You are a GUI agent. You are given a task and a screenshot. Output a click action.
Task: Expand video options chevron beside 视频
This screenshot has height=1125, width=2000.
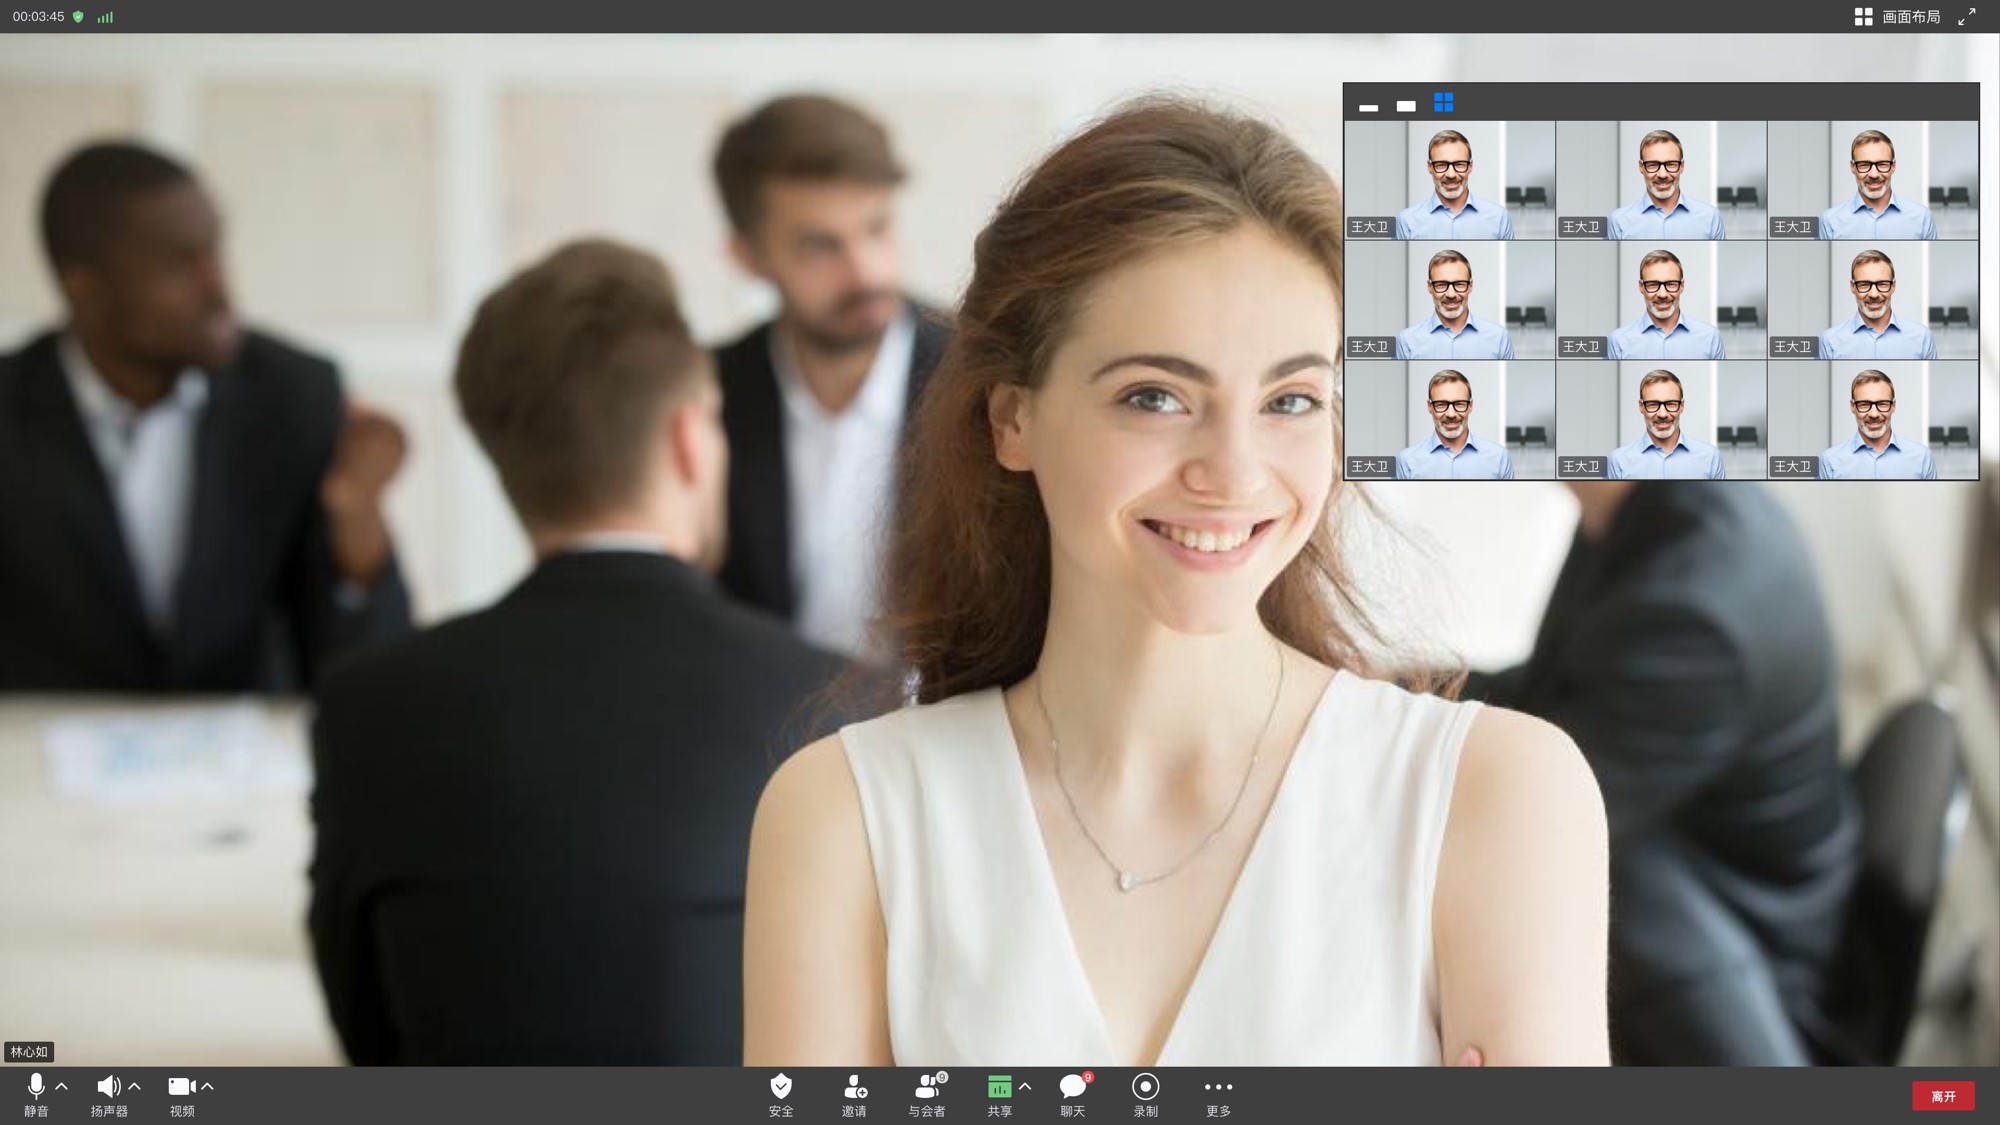(208, 1086)
